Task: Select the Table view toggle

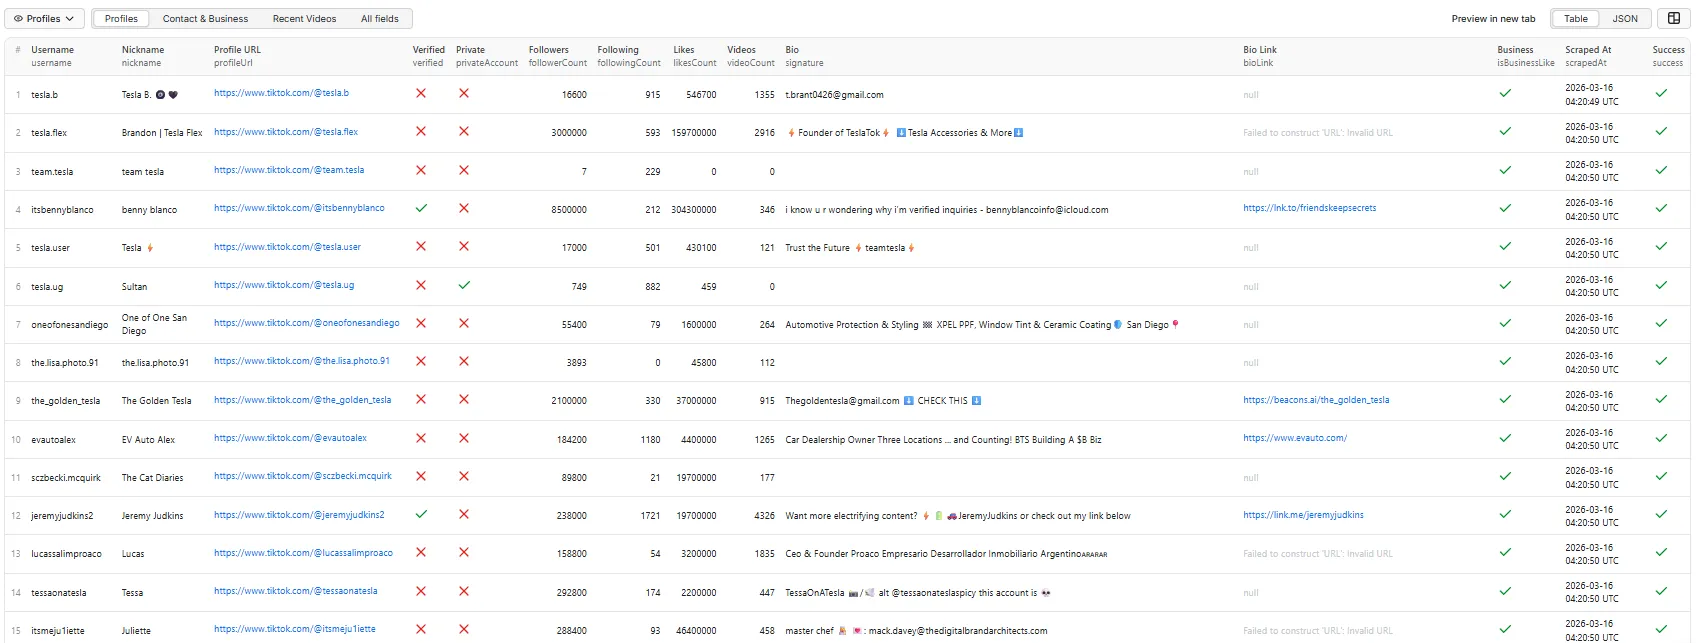Action: click(1575, 18)
